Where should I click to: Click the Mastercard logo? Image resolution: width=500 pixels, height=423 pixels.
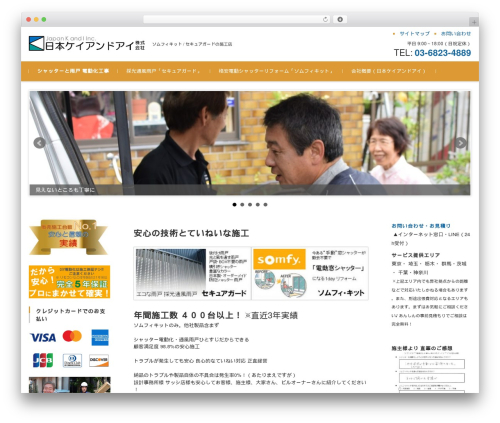72,336
